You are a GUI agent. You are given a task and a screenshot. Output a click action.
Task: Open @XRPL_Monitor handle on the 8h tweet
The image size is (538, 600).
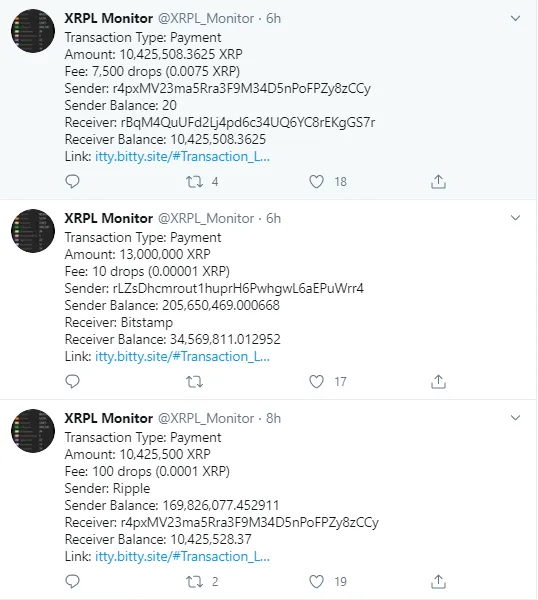[x=206, y=418]
